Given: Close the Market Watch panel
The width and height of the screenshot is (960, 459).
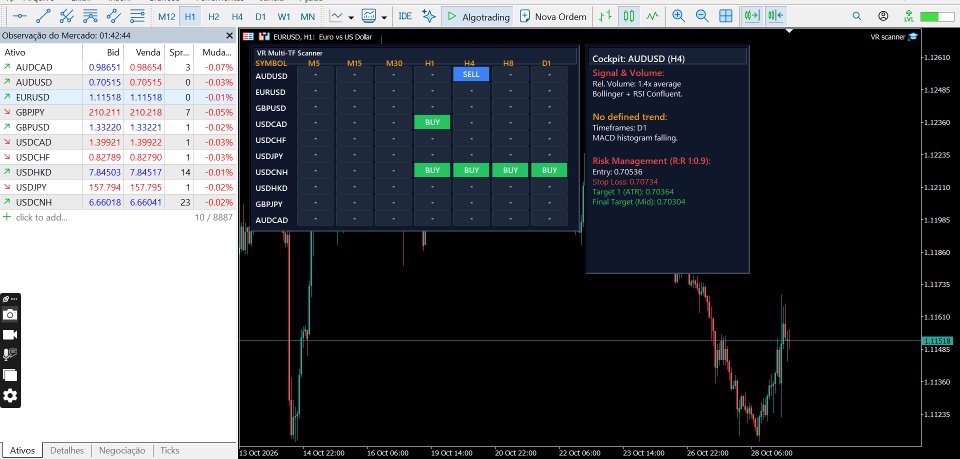Looking at the screenshot, I should 230,36.
